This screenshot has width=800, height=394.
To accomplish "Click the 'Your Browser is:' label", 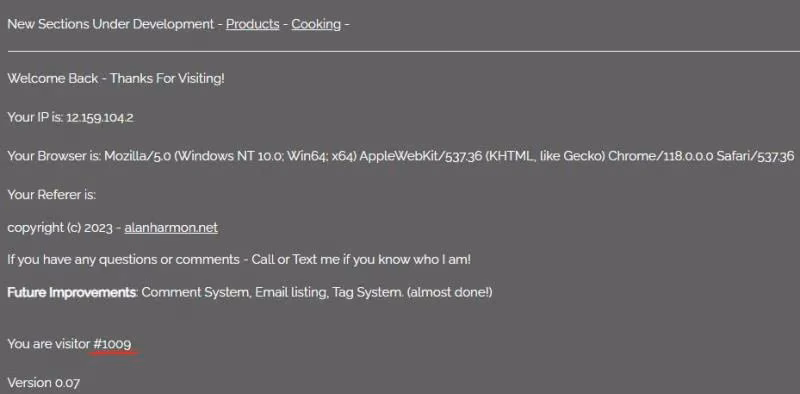I will point(54,156).
